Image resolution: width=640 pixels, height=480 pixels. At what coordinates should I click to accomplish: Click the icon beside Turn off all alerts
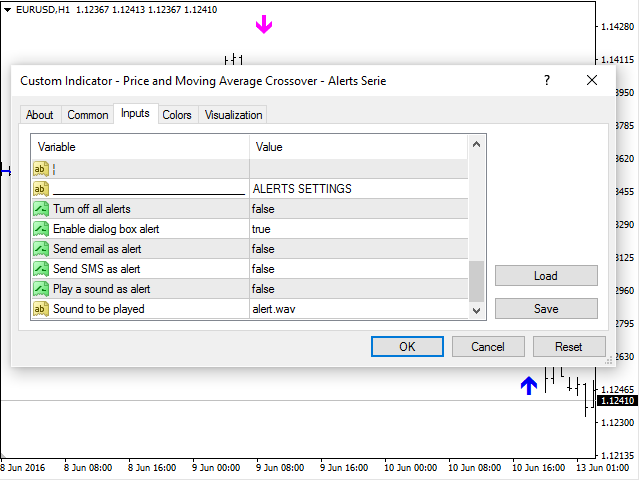(41, 209)
